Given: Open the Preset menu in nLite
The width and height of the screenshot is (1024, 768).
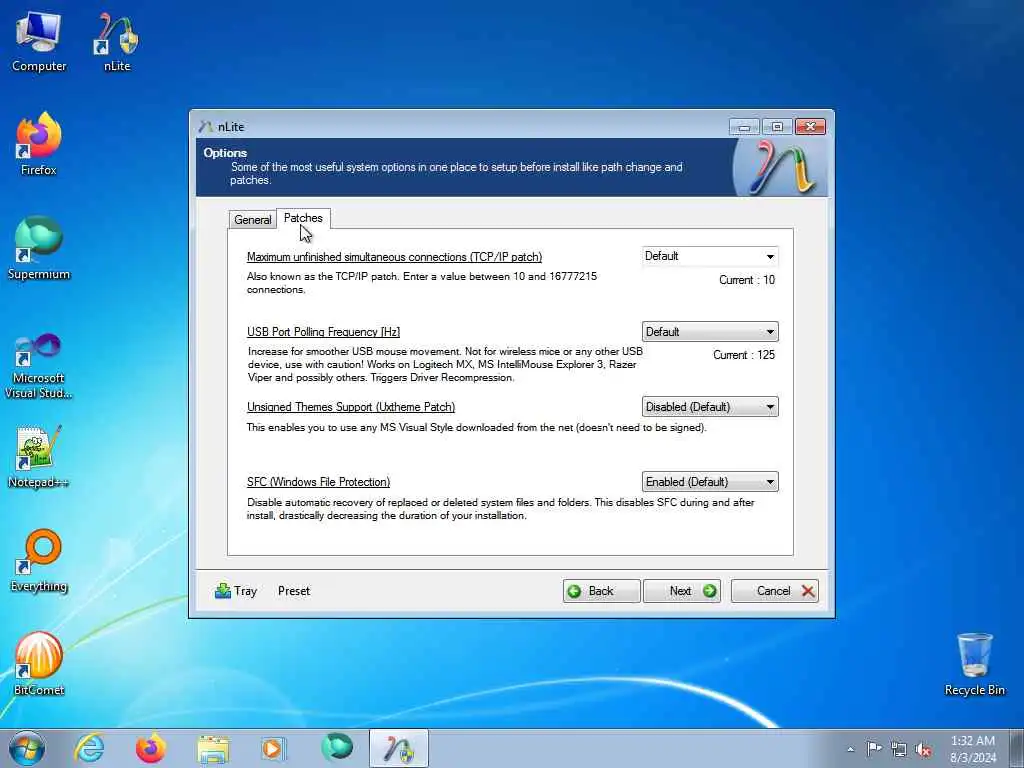Looking at the screenshot, I should point(294,591).
